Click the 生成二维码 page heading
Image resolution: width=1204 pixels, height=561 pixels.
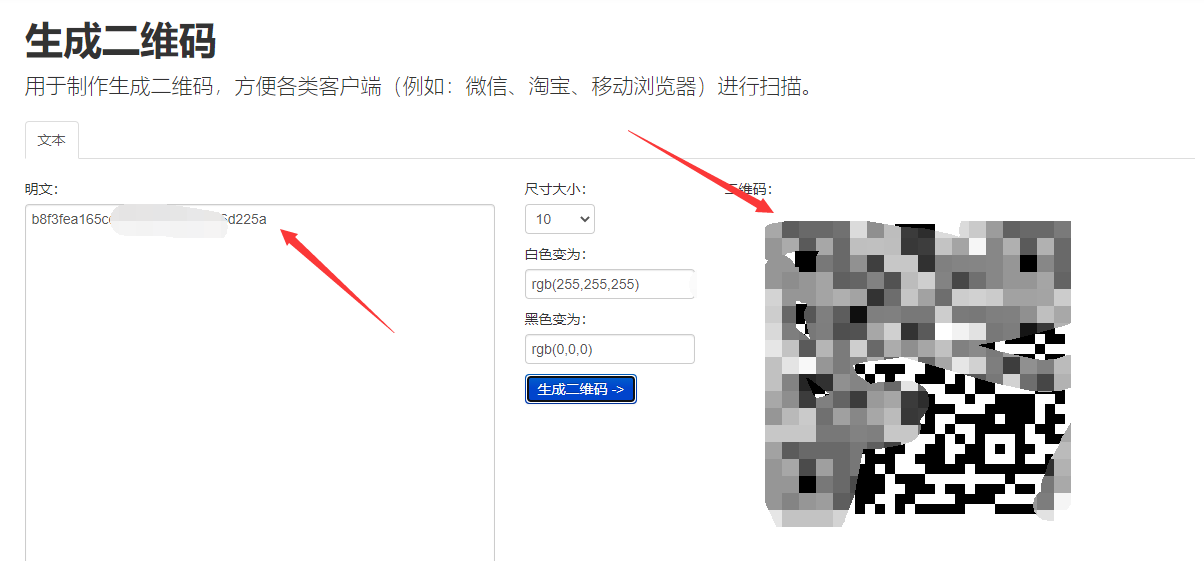(121, 41)
